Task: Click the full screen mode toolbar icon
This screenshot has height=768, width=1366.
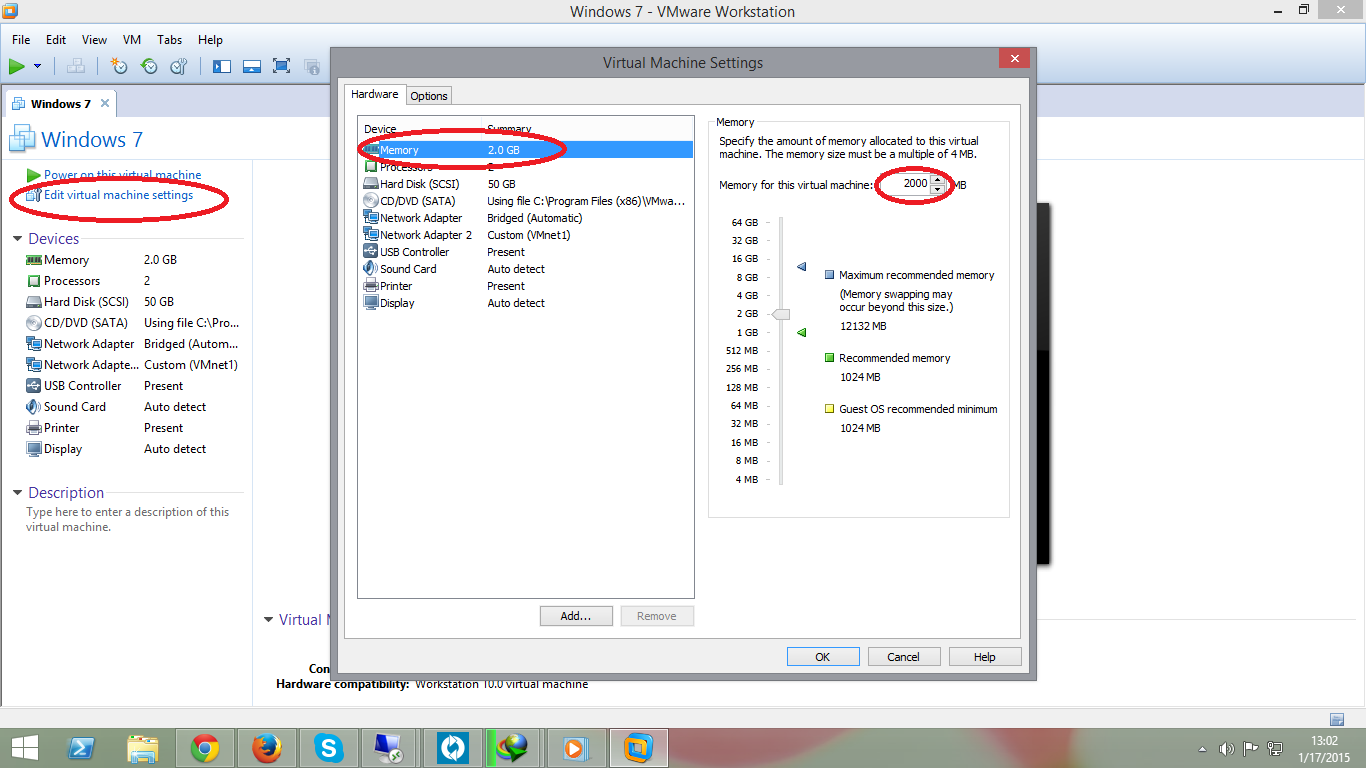Action: pyautogui.click(x=282, y=66)
